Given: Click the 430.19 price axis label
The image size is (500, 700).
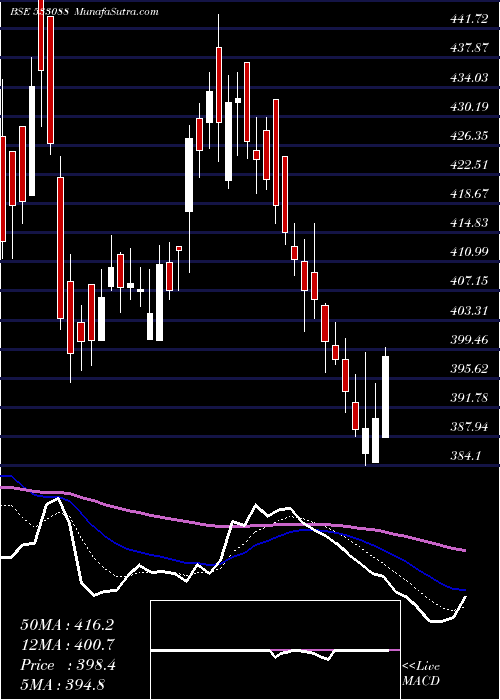Looking at the screenshot, I should 469,107.
